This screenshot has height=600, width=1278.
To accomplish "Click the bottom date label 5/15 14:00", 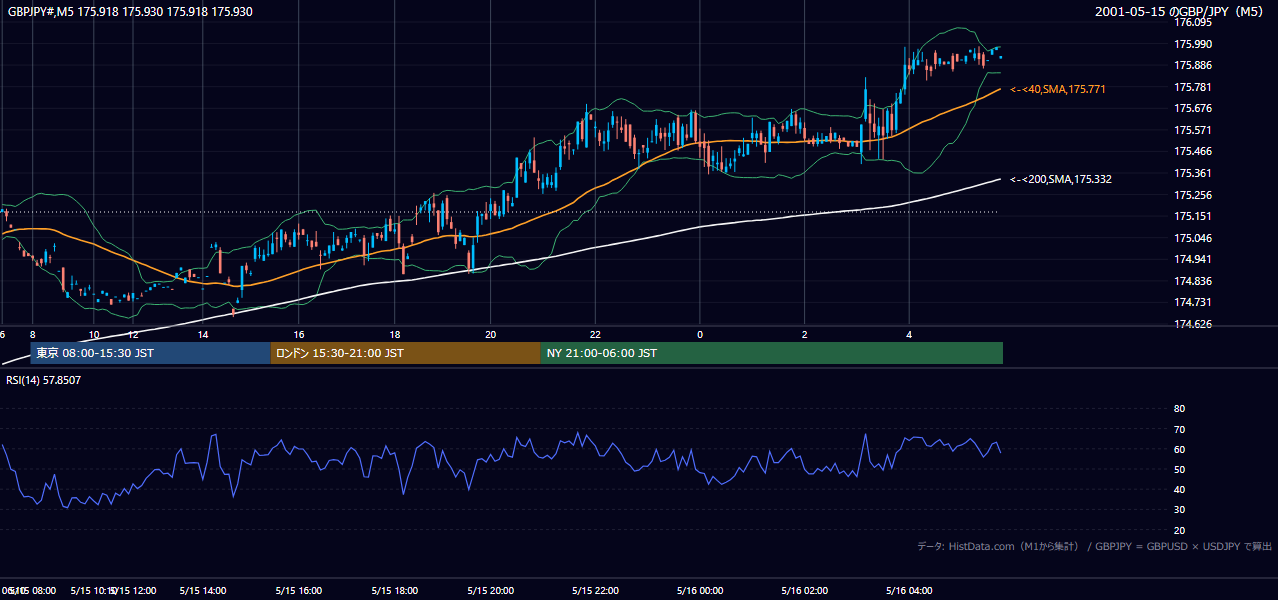I will [x=202, y=591].
